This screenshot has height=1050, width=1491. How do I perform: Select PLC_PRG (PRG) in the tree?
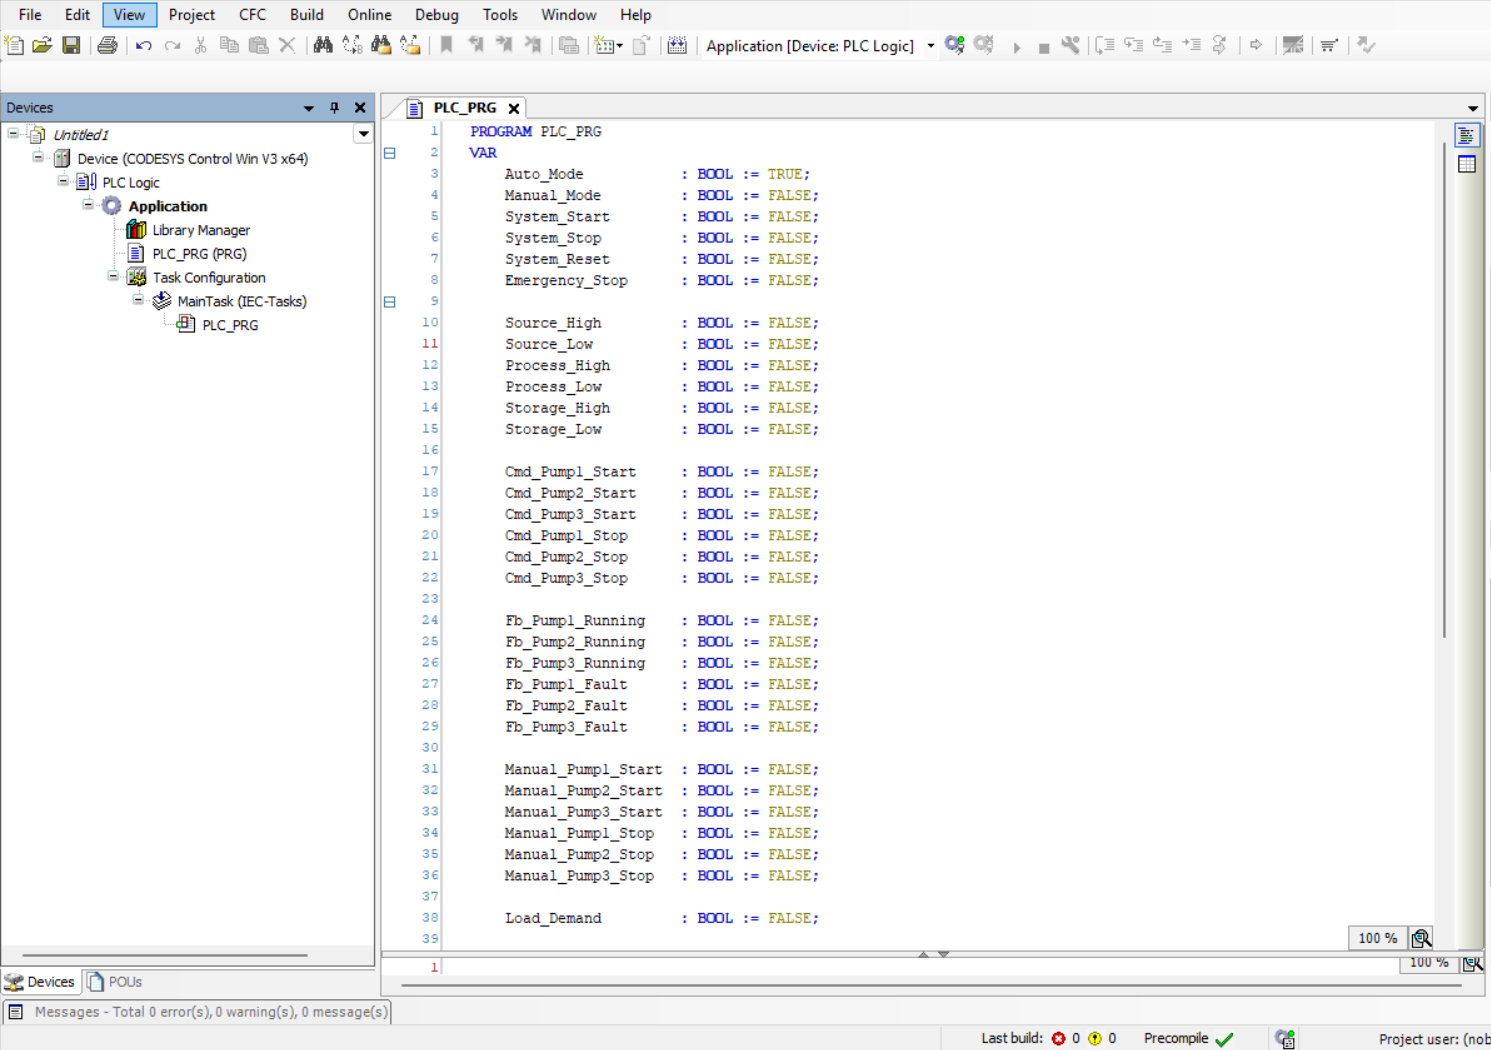pos(198,254)
